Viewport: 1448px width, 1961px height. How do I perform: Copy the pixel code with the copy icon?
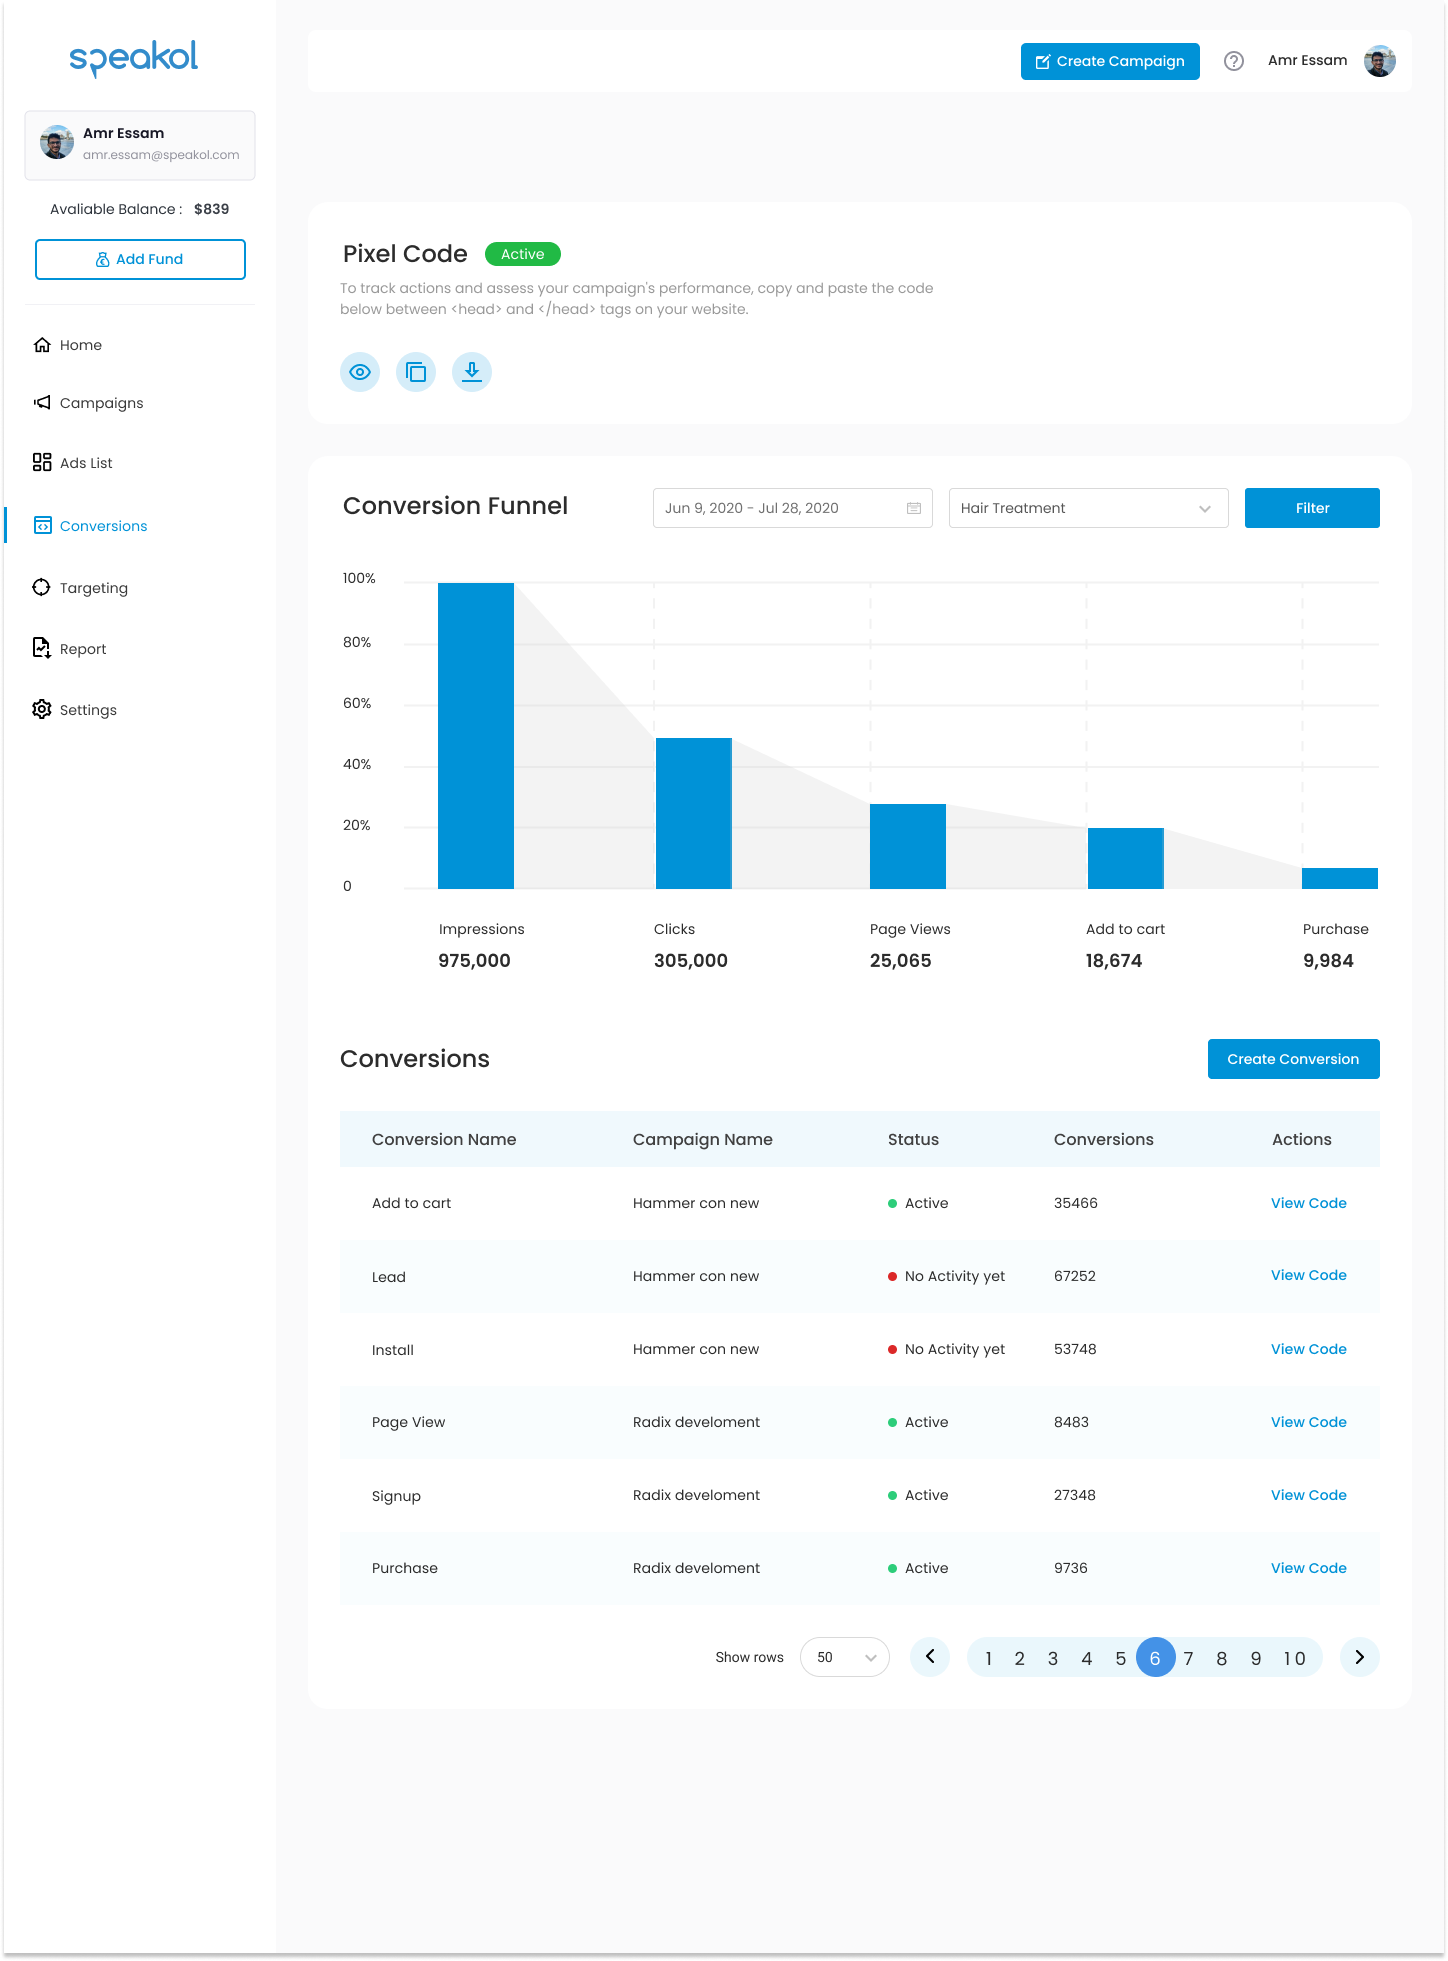tap(416, 372)
